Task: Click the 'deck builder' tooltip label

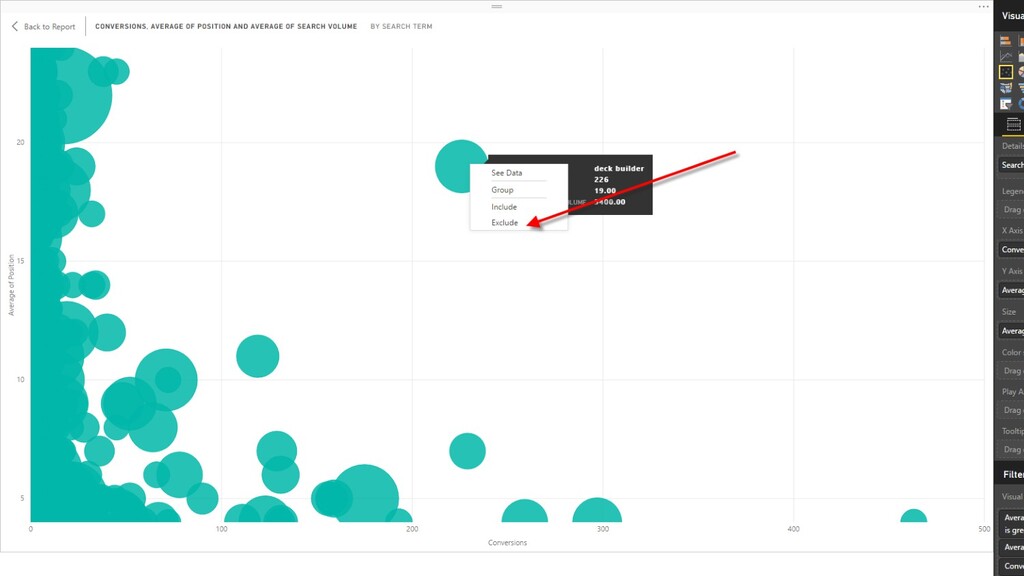Action: point(619,168)
